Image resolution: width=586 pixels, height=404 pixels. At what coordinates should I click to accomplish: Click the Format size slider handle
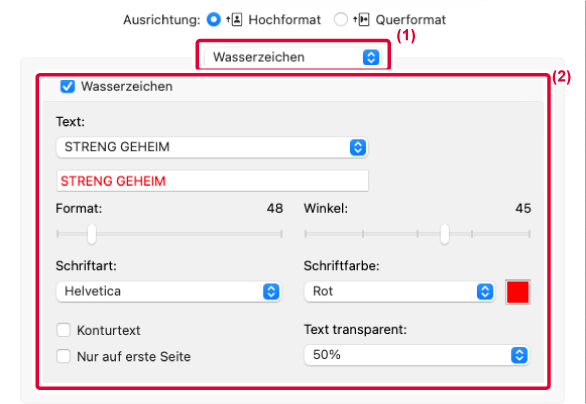92,234
